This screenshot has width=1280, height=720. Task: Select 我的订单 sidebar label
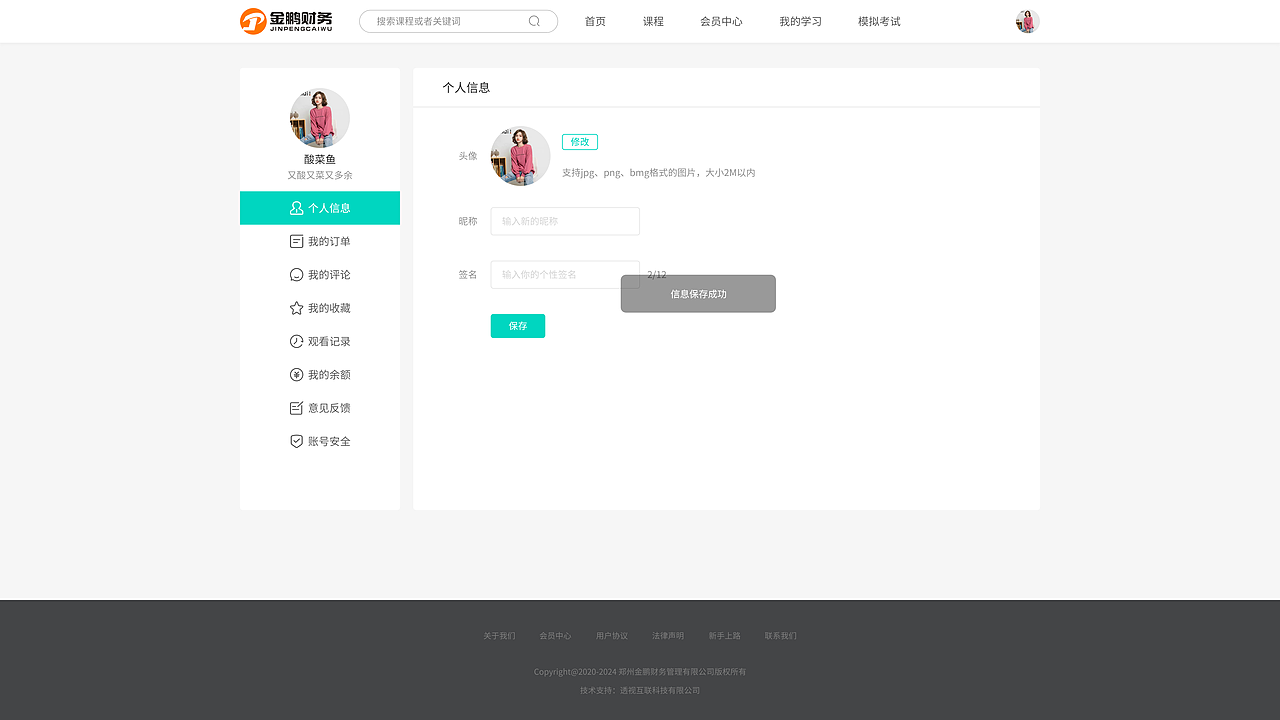(x=329, y=241)
